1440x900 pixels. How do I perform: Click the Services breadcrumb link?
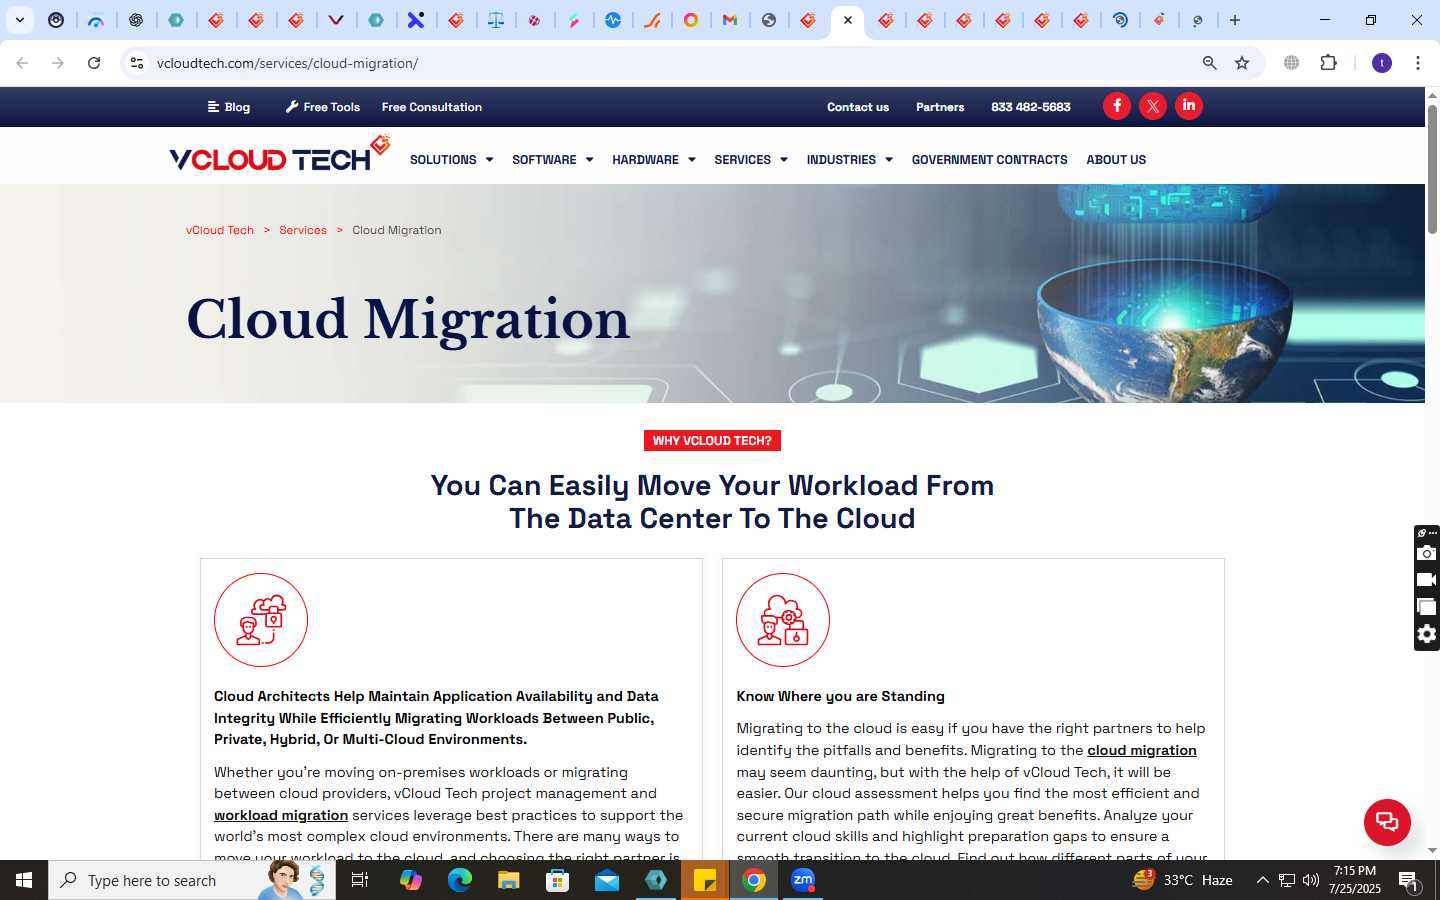pos(303,230)
